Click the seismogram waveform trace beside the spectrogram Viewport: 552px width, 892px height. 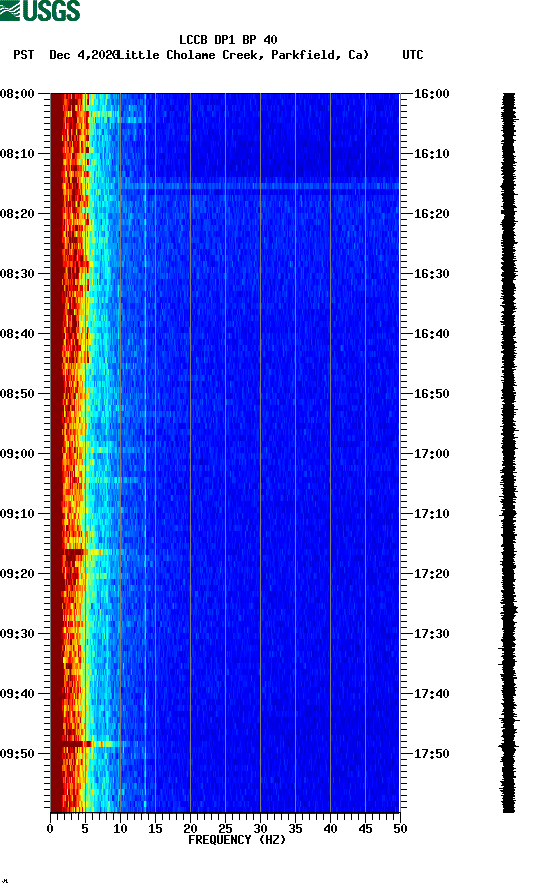(x=509, y=453)
